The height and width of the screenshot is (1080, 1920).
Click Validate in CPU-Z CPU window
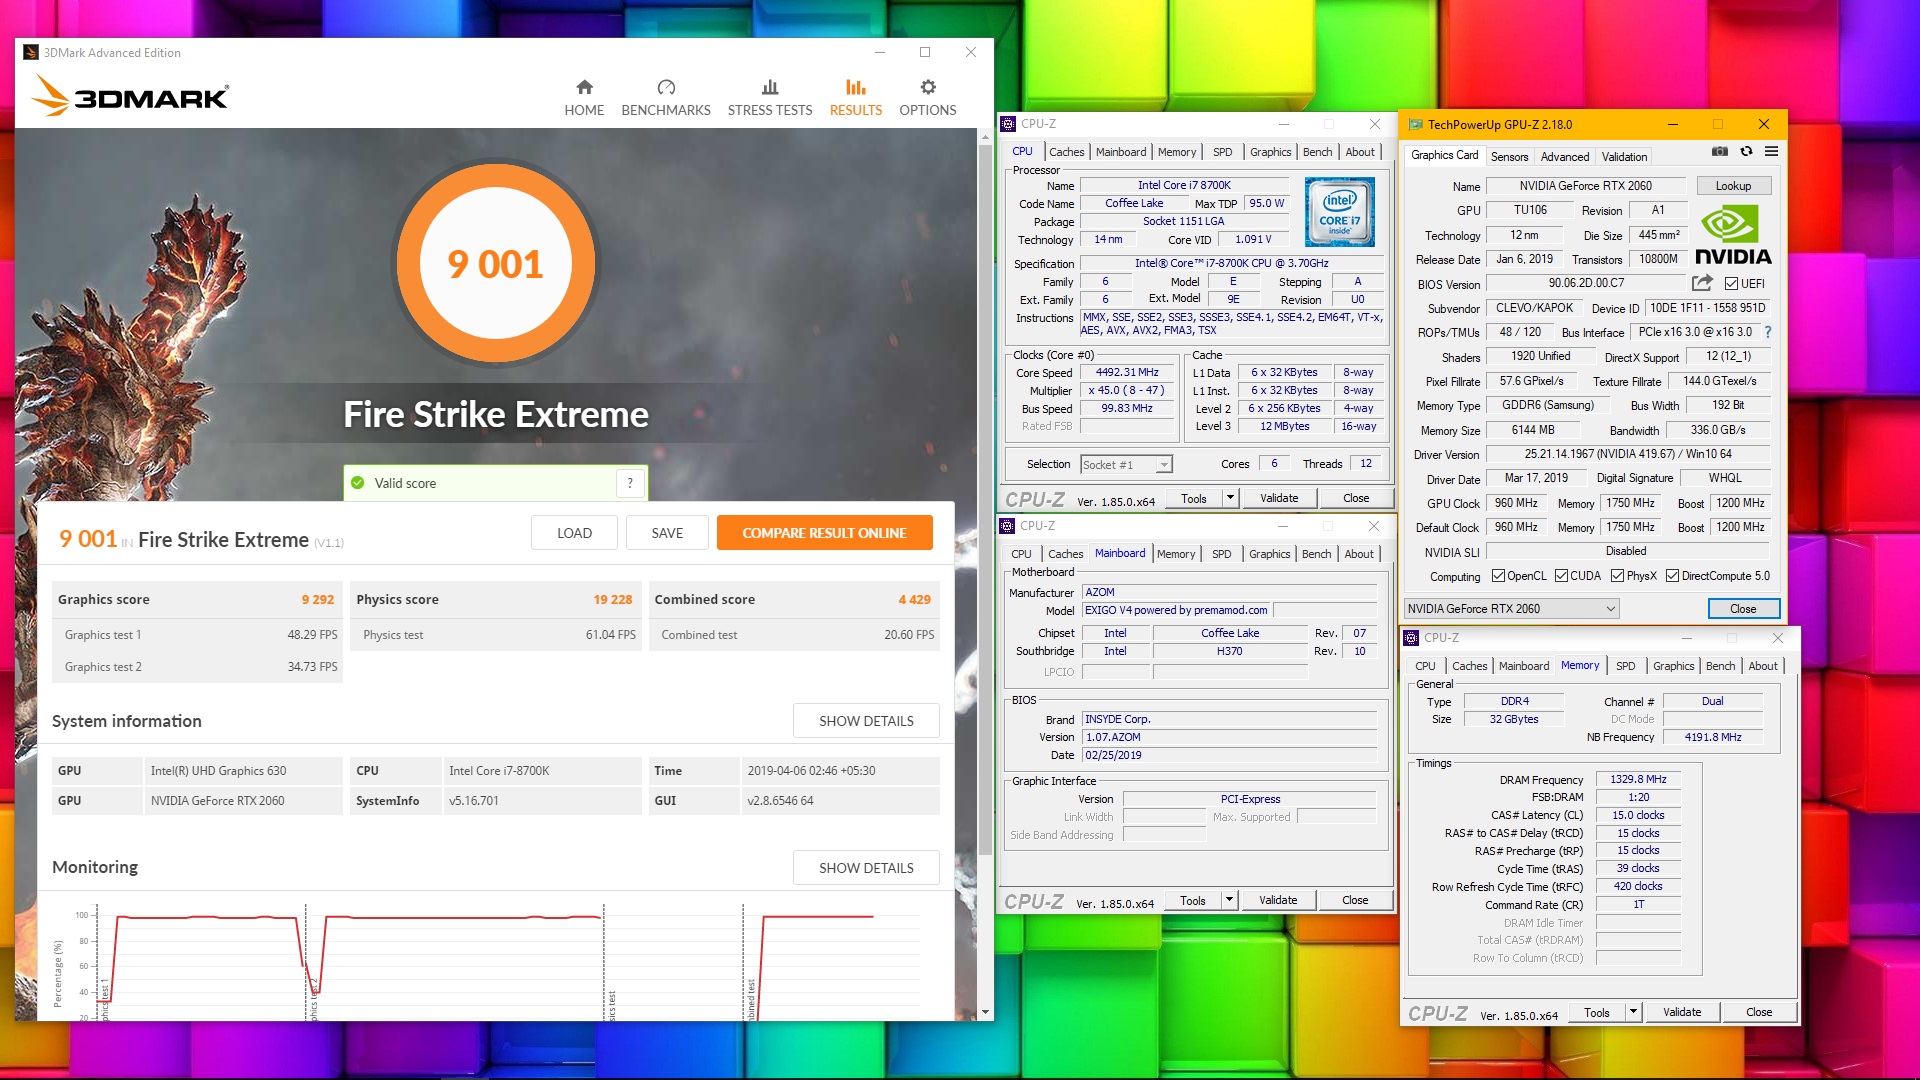pos(1278,498)
